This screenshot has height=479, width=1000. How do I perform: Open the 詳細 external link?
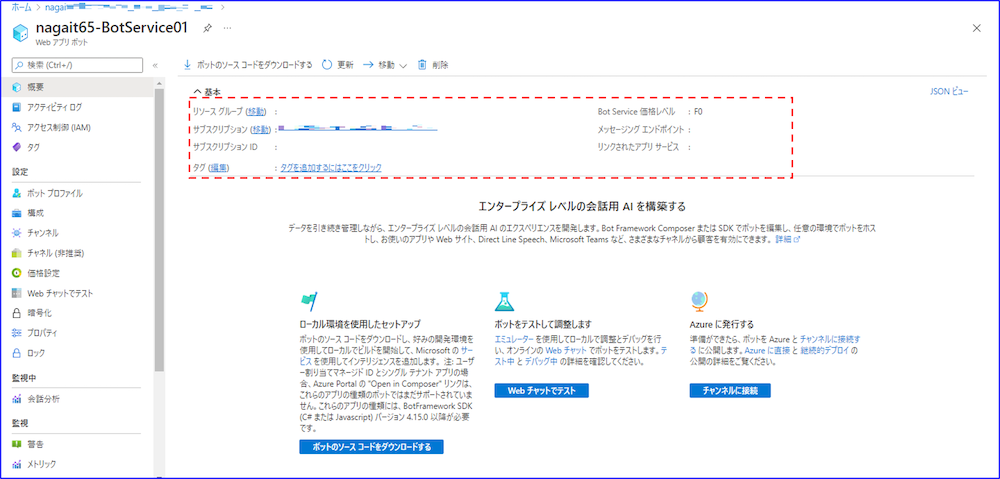[x=787, y=239]
